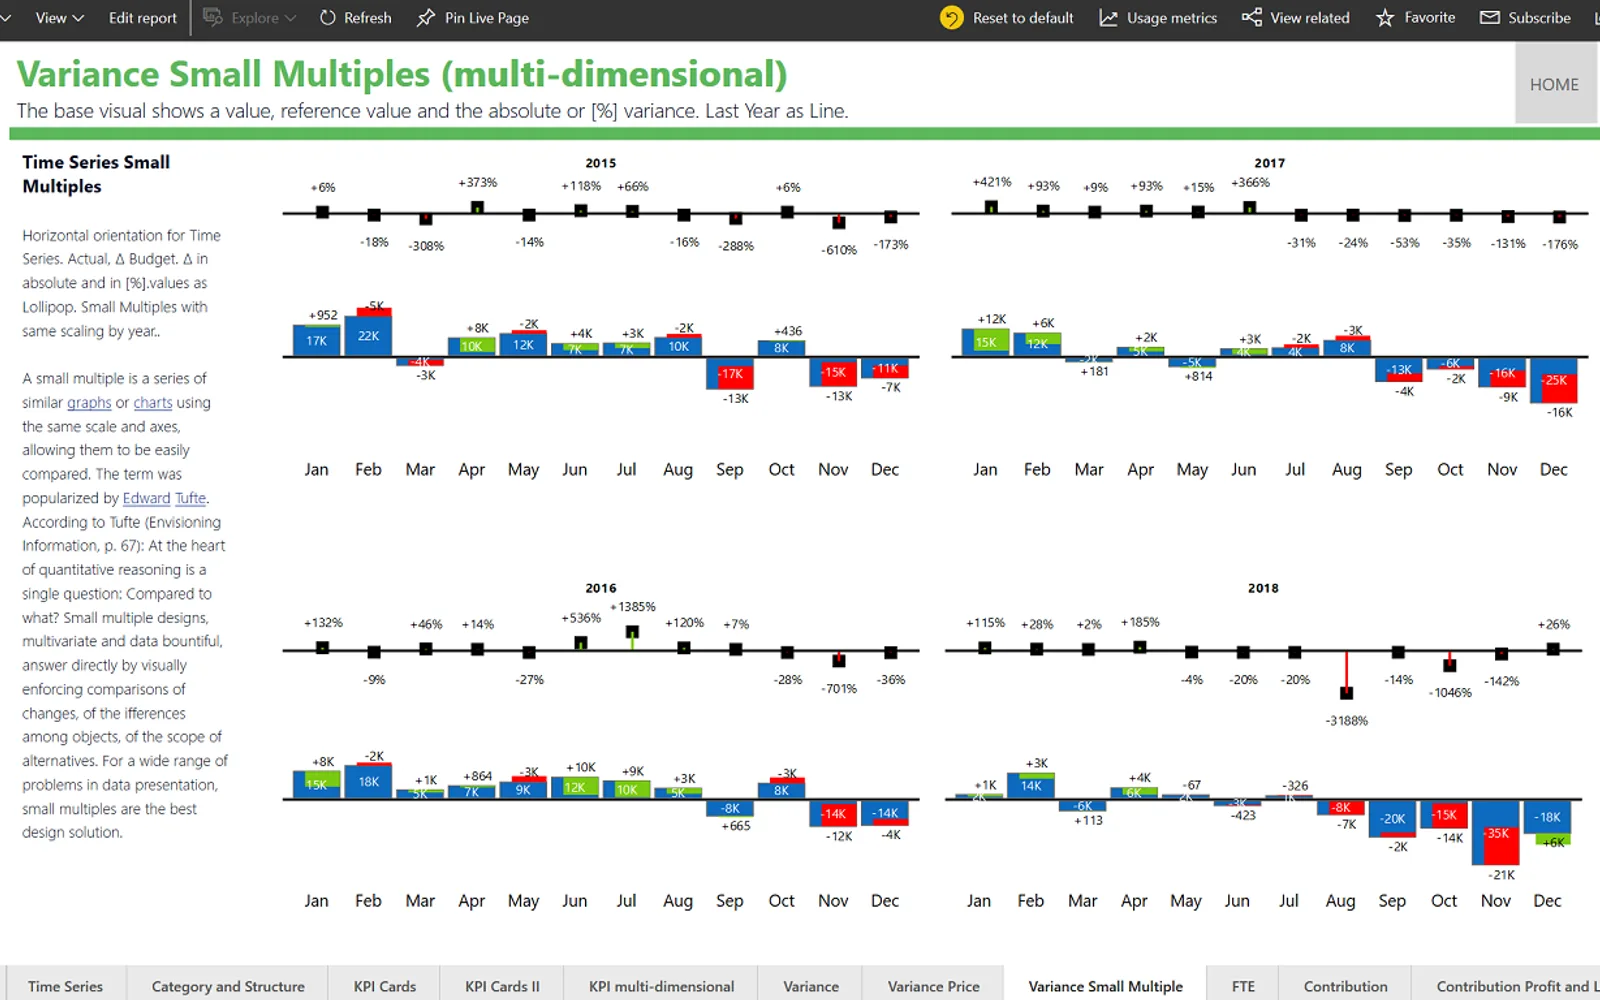Select the 18K Feb bar in 2016

(368, 781)
